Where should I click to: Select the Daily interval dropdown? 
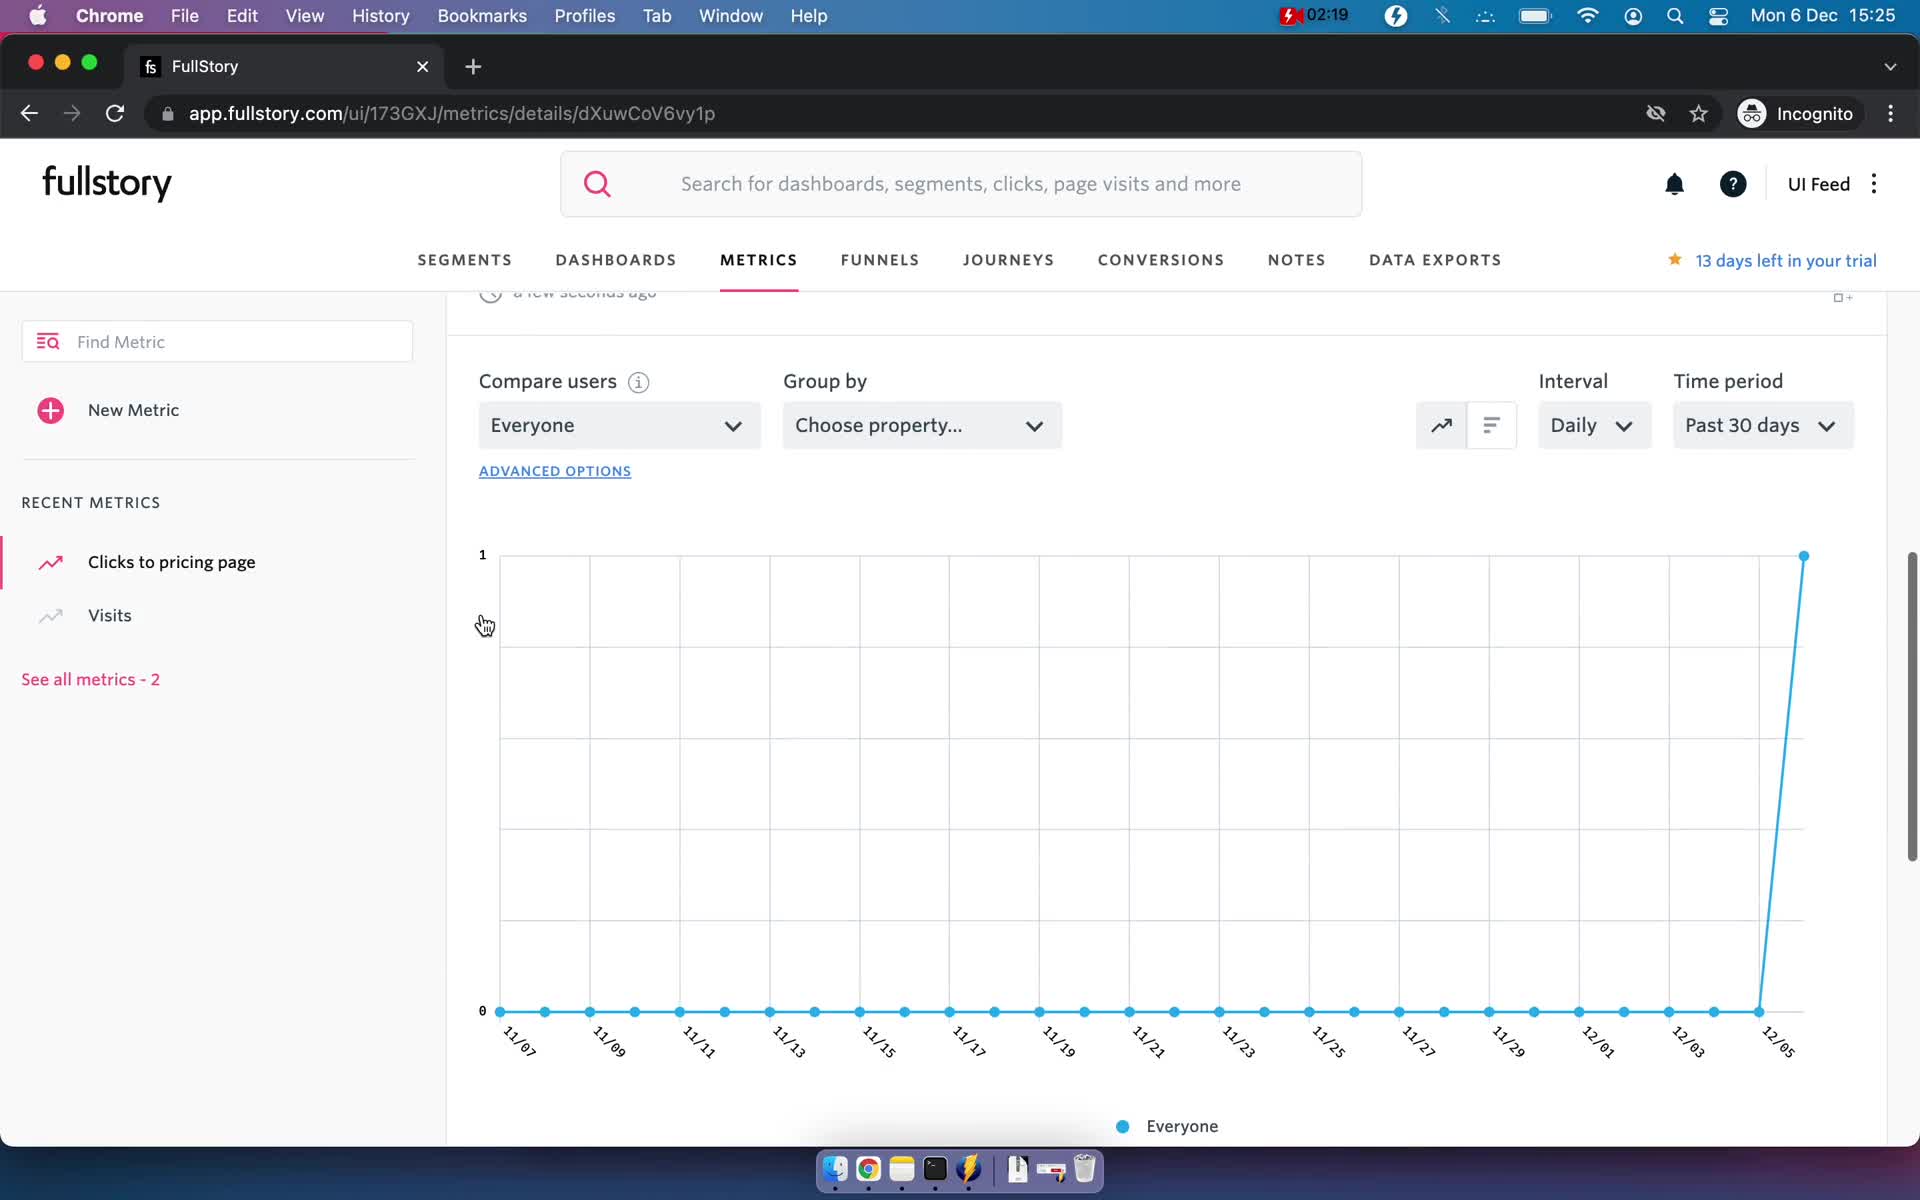(x=1590, y=424)
